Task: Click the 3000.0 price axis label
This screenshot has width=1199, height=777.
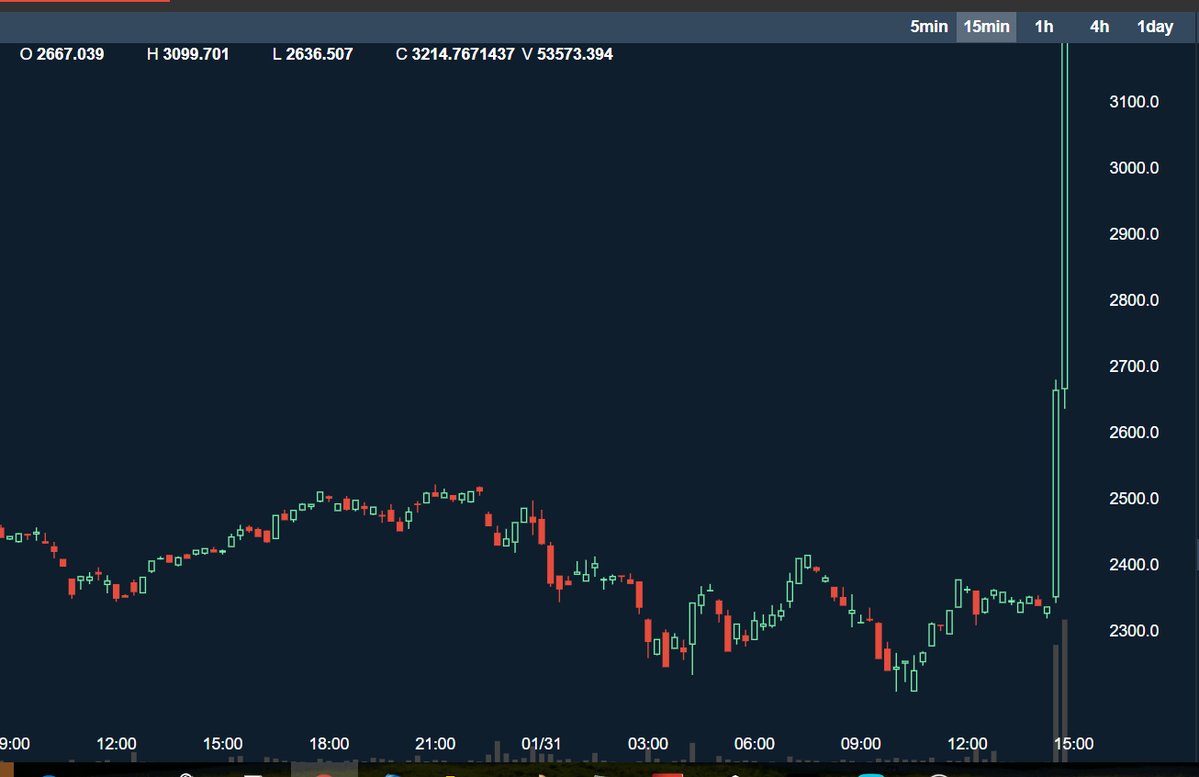Action: coord(1134,167)
